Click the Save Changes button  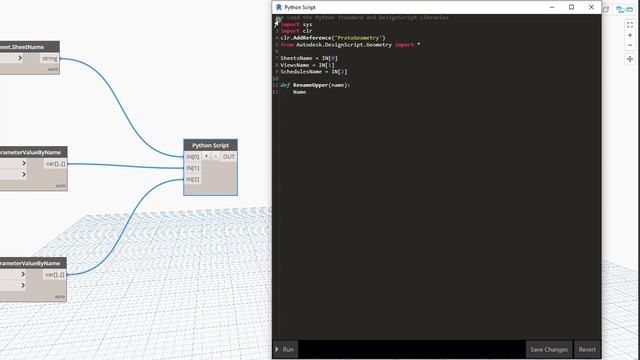[x=549, y=349]
